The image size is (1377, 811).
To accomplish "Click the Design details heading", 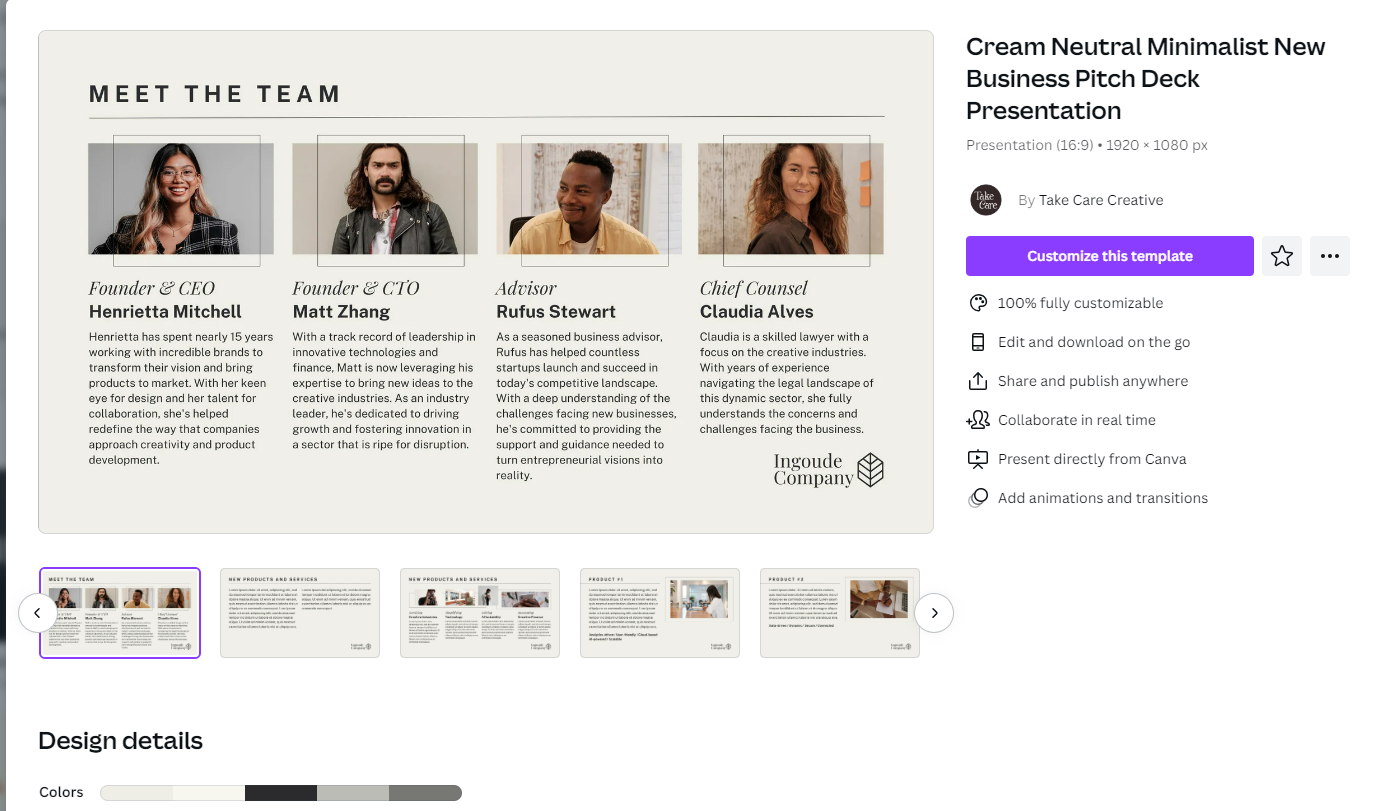I will [120, 741].
